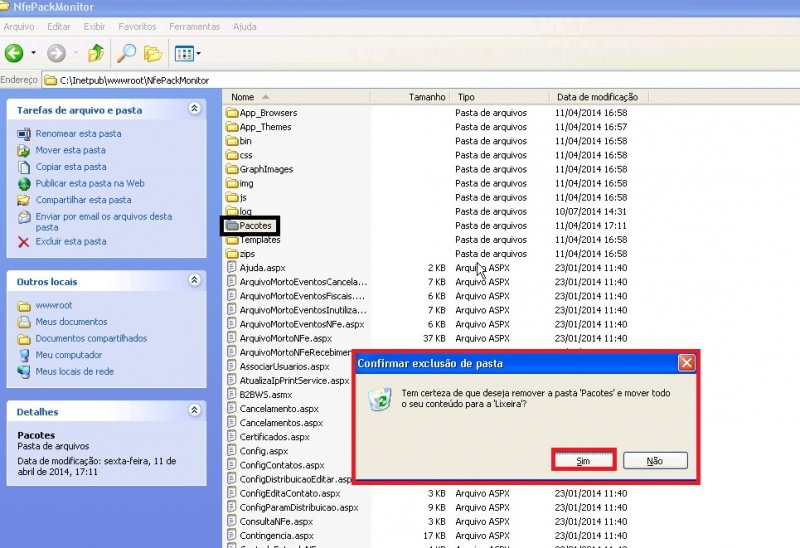Collapse the Outros locais panel
The image size is (800, 548).
195,281
